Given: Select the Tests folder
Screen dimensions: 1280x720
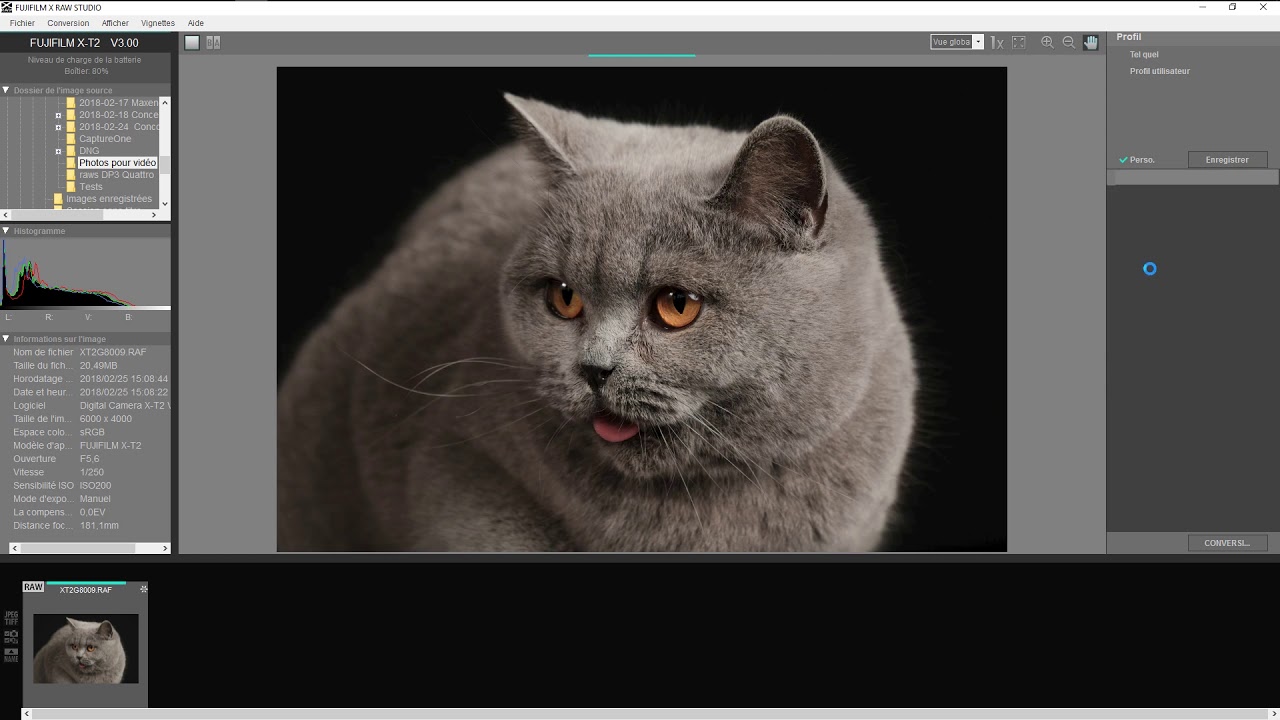Looking at the screenshot, I should click(x=91, y=187).
